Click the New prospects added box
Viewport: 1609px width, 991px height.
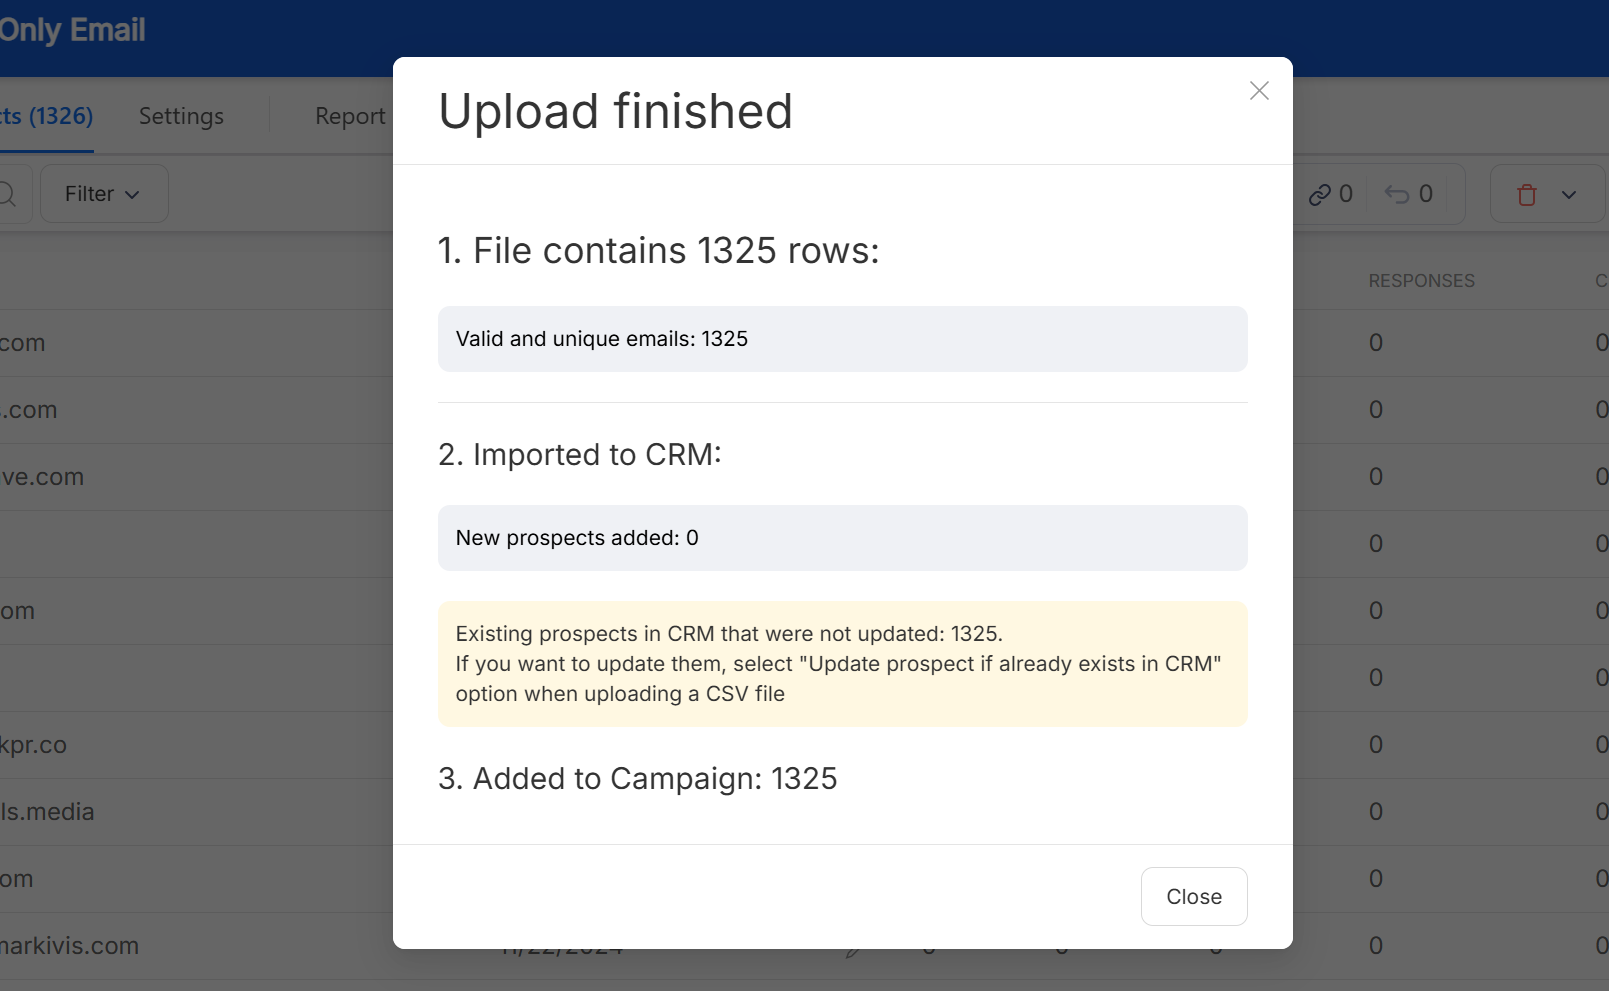point(843,538)
